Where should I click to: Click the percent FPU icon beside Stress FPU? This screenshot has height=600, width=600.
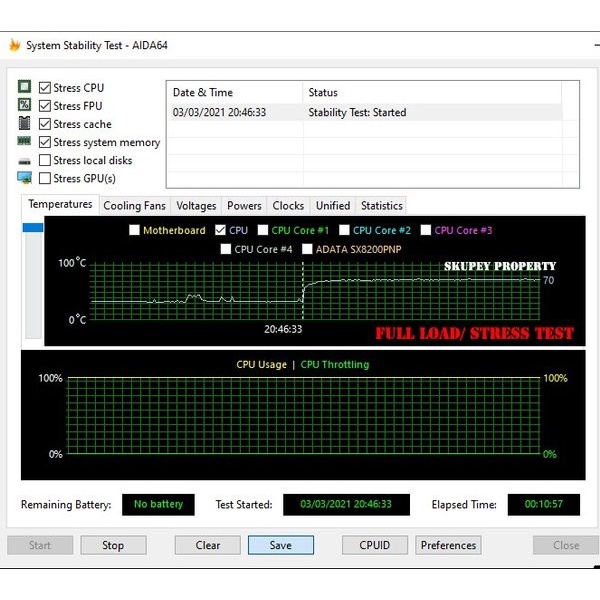coord(24,106)
